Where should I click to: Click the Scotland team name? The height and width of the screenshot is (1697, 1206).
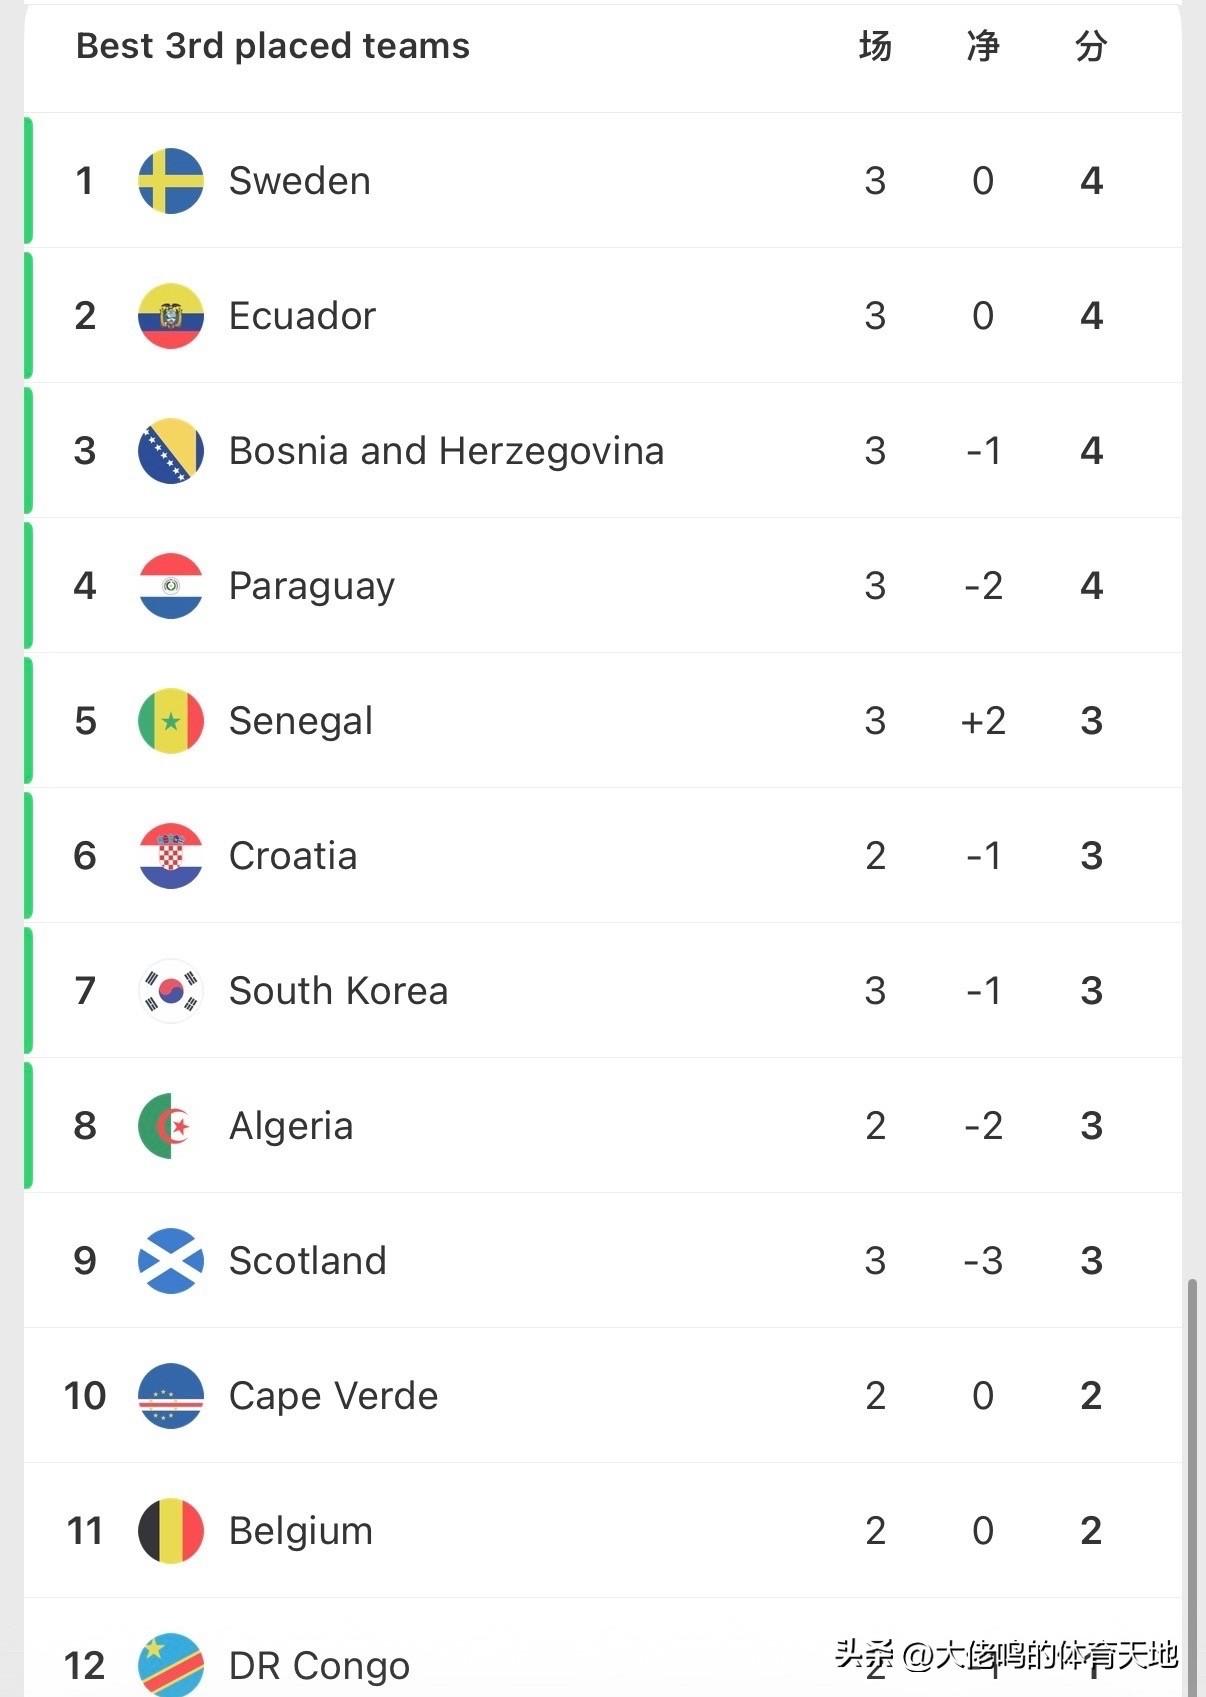click(308, 1261)
